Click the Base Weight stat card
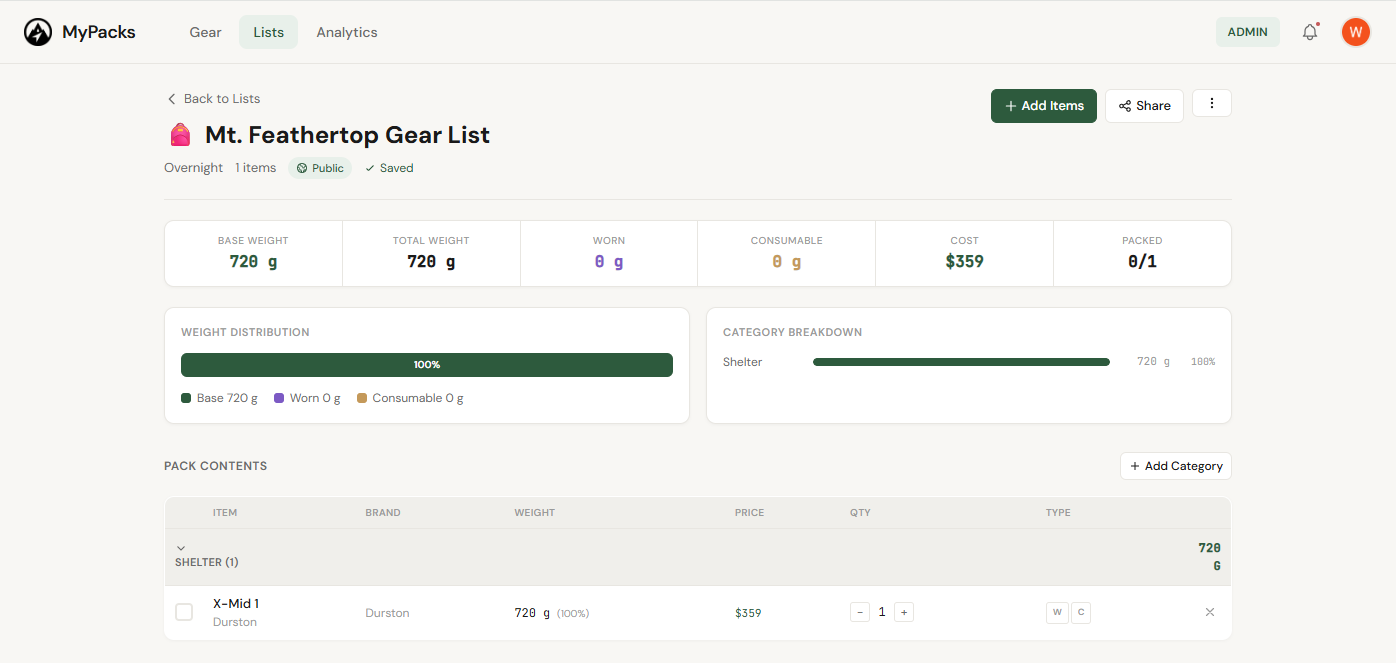 pyautogui.click(x=253, y=253)
